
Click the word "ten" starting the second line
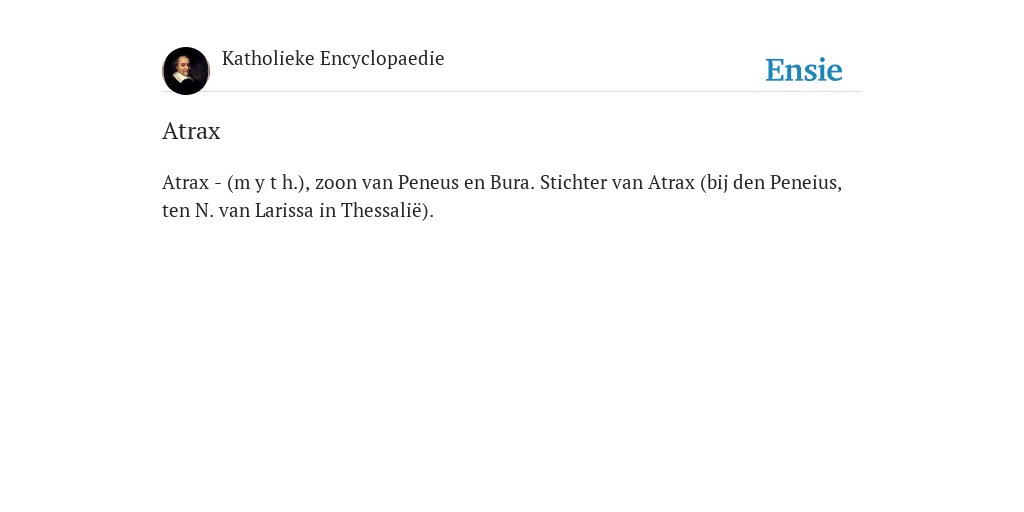[176, 211]
